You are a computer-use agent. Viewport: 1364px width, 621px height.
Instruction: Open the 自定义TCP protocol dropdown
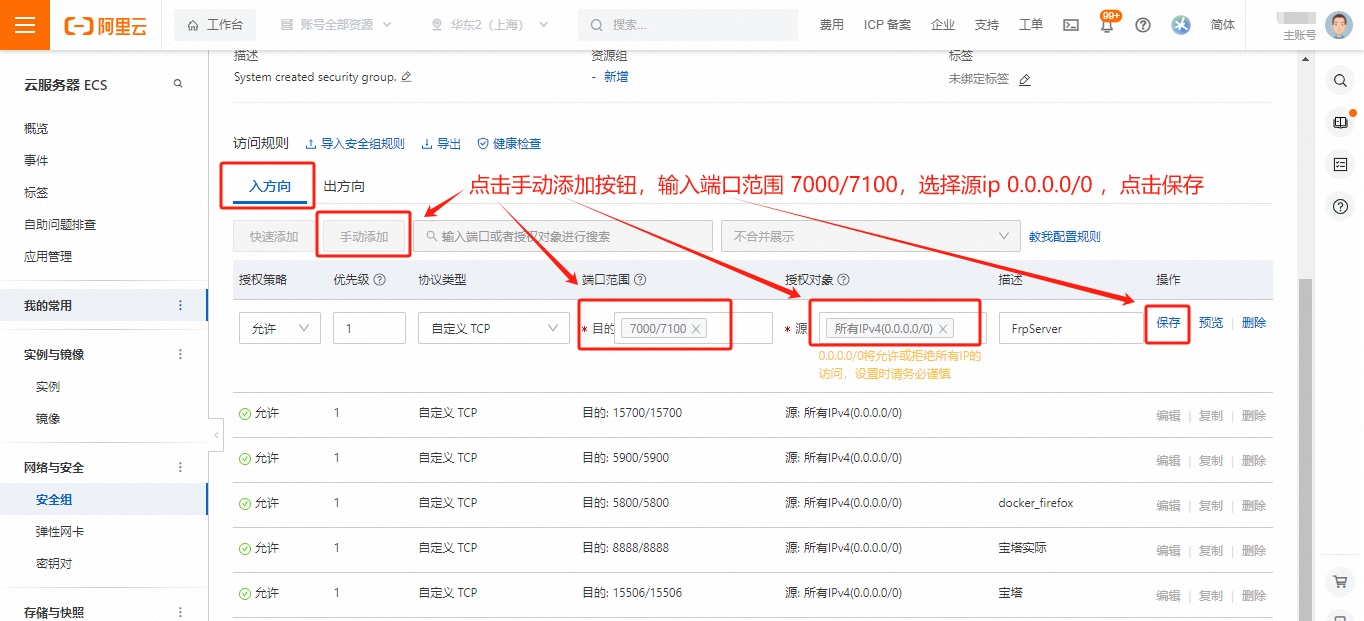(x=493, y=328)
